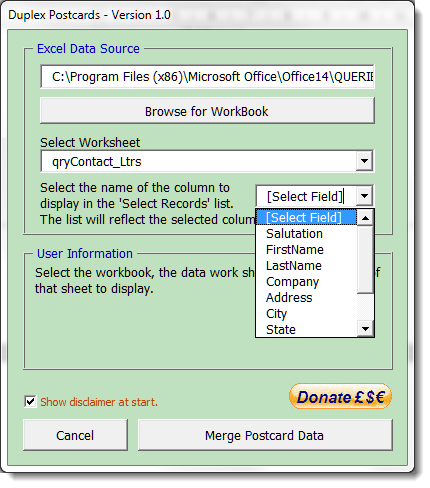Pick City from the field list
Image resolution: width=430 pixels, height=488 pixels.
coord(306,314)
